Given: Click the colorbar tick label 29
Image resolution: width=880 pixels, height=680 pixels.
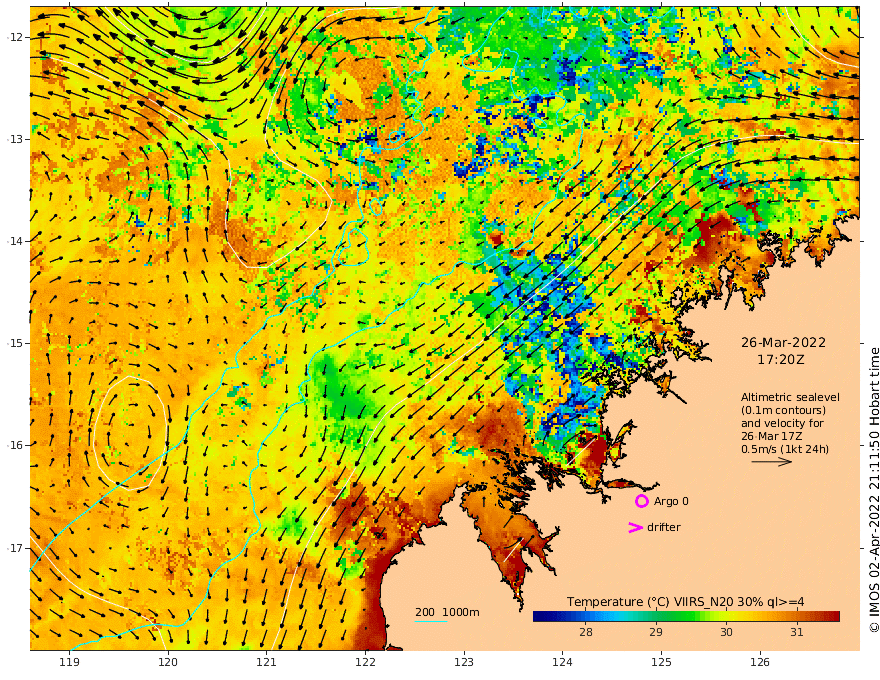Looking at the screenshot, I should coord(656,632).
